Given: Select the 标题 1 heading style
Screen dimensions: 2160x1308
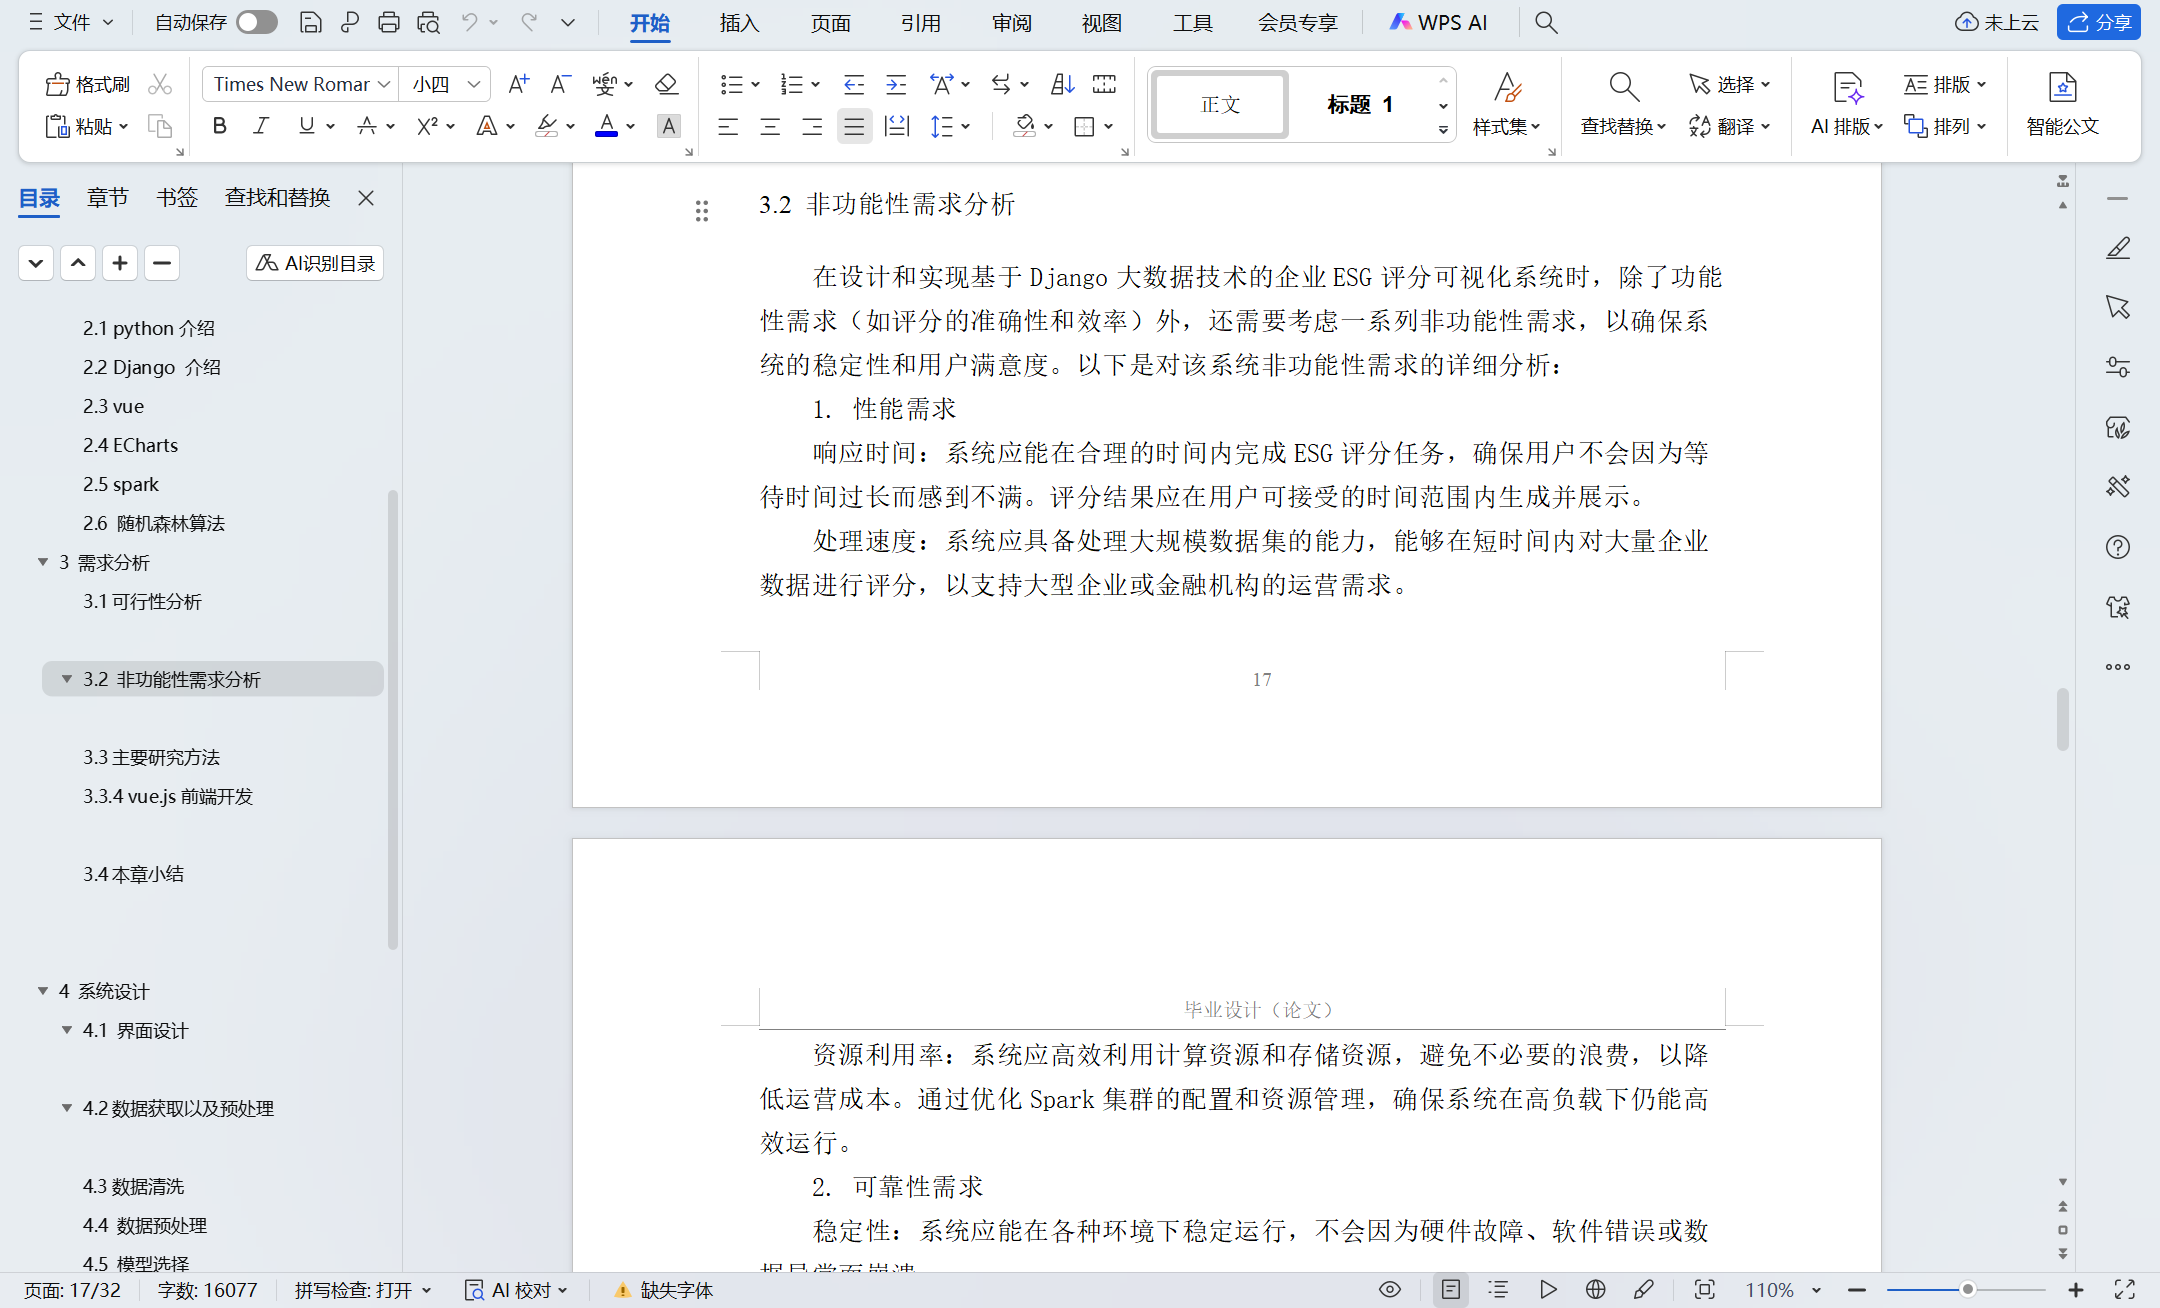Looking at the screenshot, I should tap(1360, 104).
